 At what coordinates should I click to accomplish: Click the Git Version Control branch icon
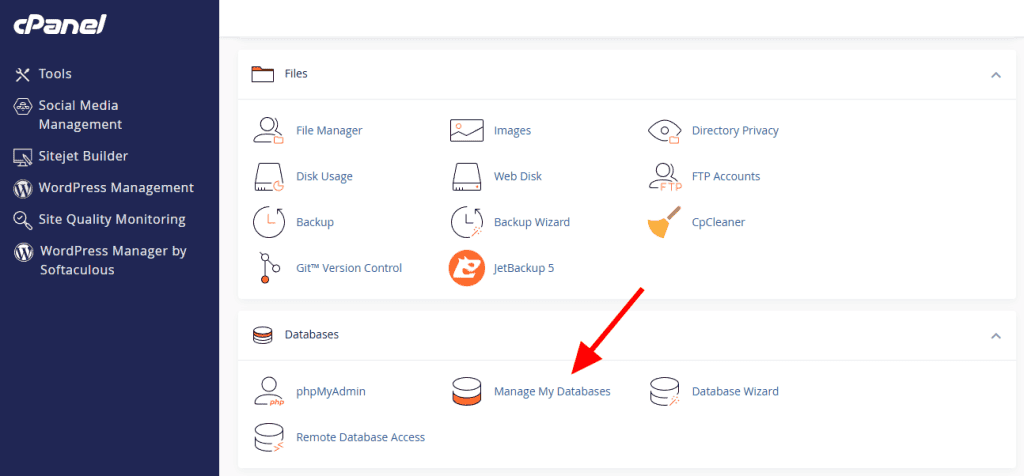coord(268,268)
